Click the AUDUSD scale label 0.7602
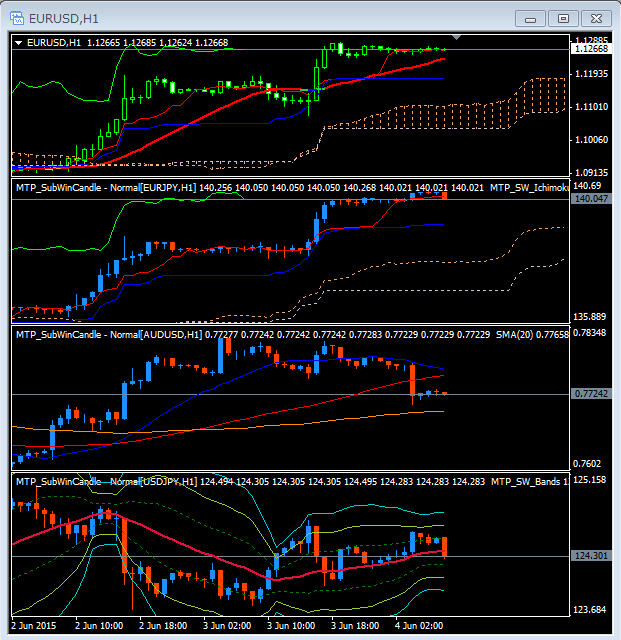621x640 pixels. [587, 464]
